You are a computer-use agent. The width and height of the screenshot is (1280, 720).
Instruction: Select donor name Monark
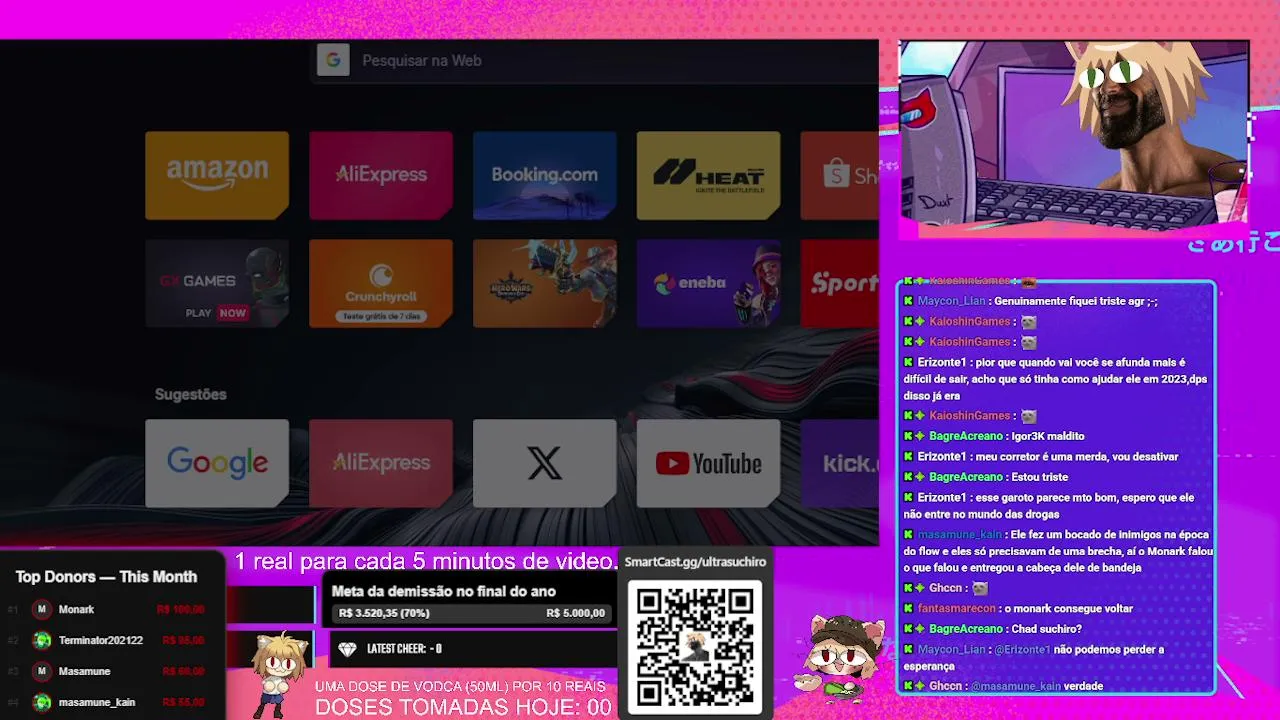tap(76, 609)
